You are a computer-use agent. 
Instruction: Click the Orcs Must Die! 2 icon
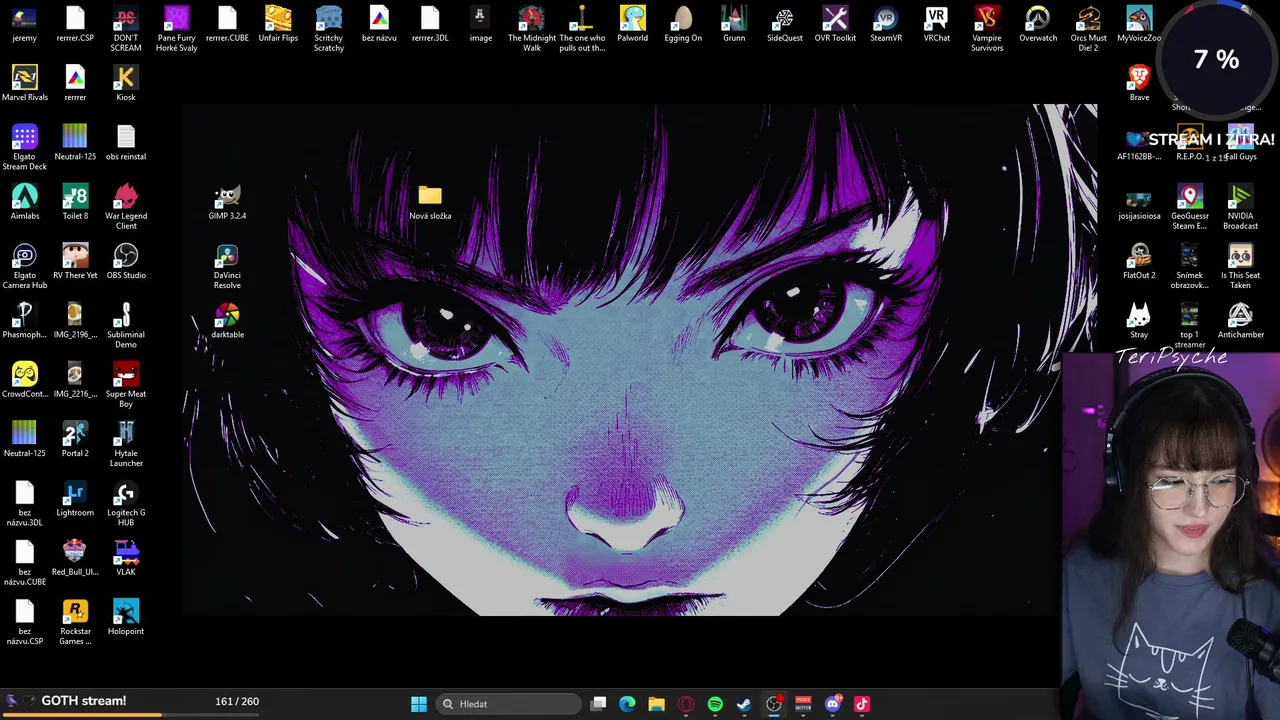1088,28
